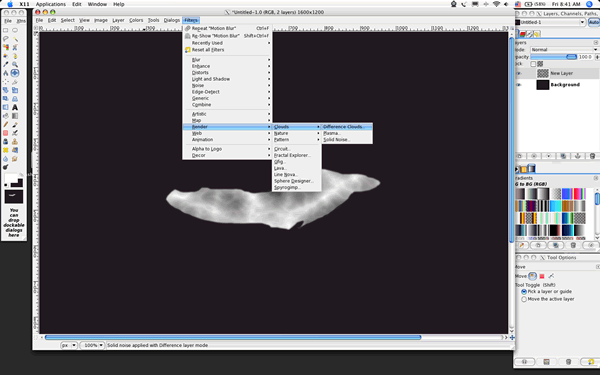Tick the Lock checkbox in Layers panel
The height and width of the screenshot is (375, 600).
click(533, 64)
